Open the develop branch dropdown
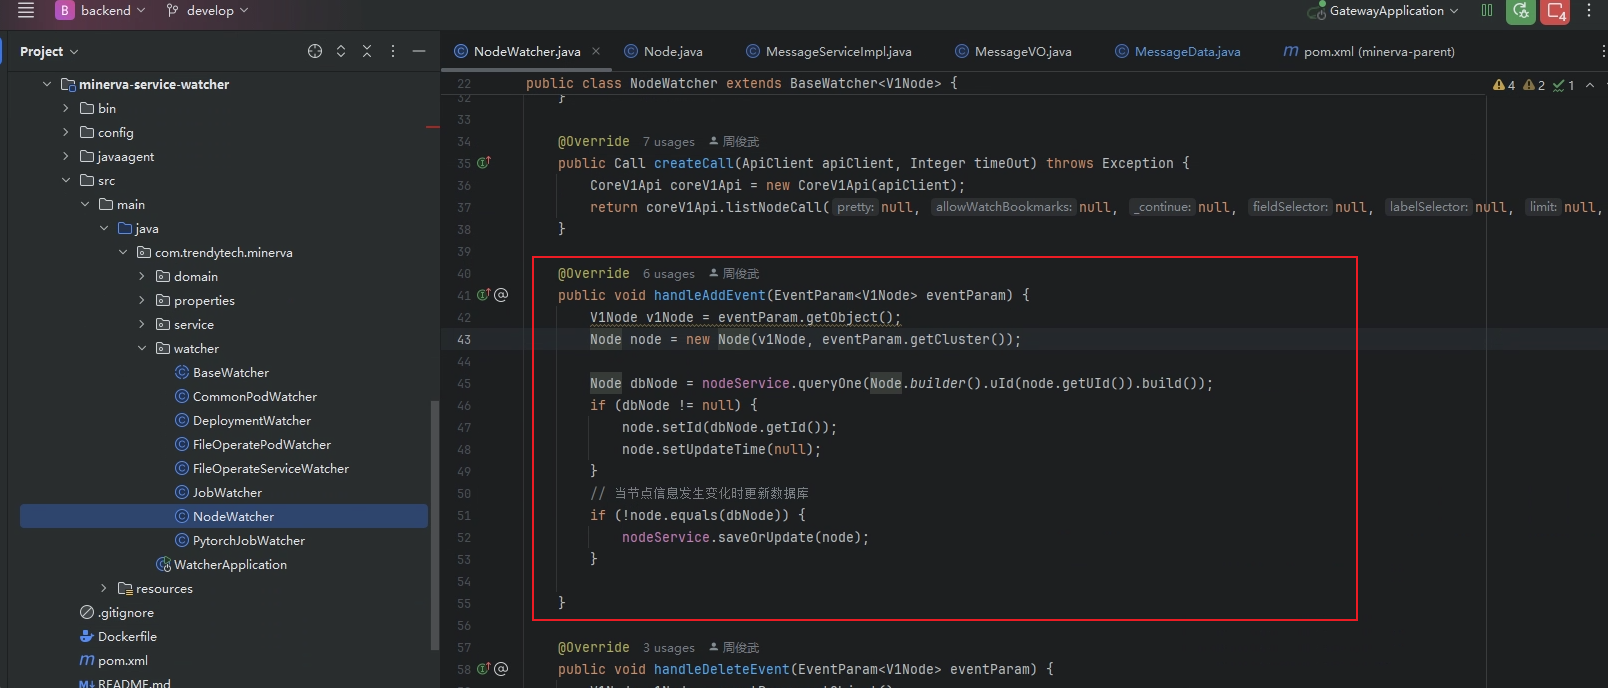This screenshot has height=688, width=1608. tap(208, 11)
